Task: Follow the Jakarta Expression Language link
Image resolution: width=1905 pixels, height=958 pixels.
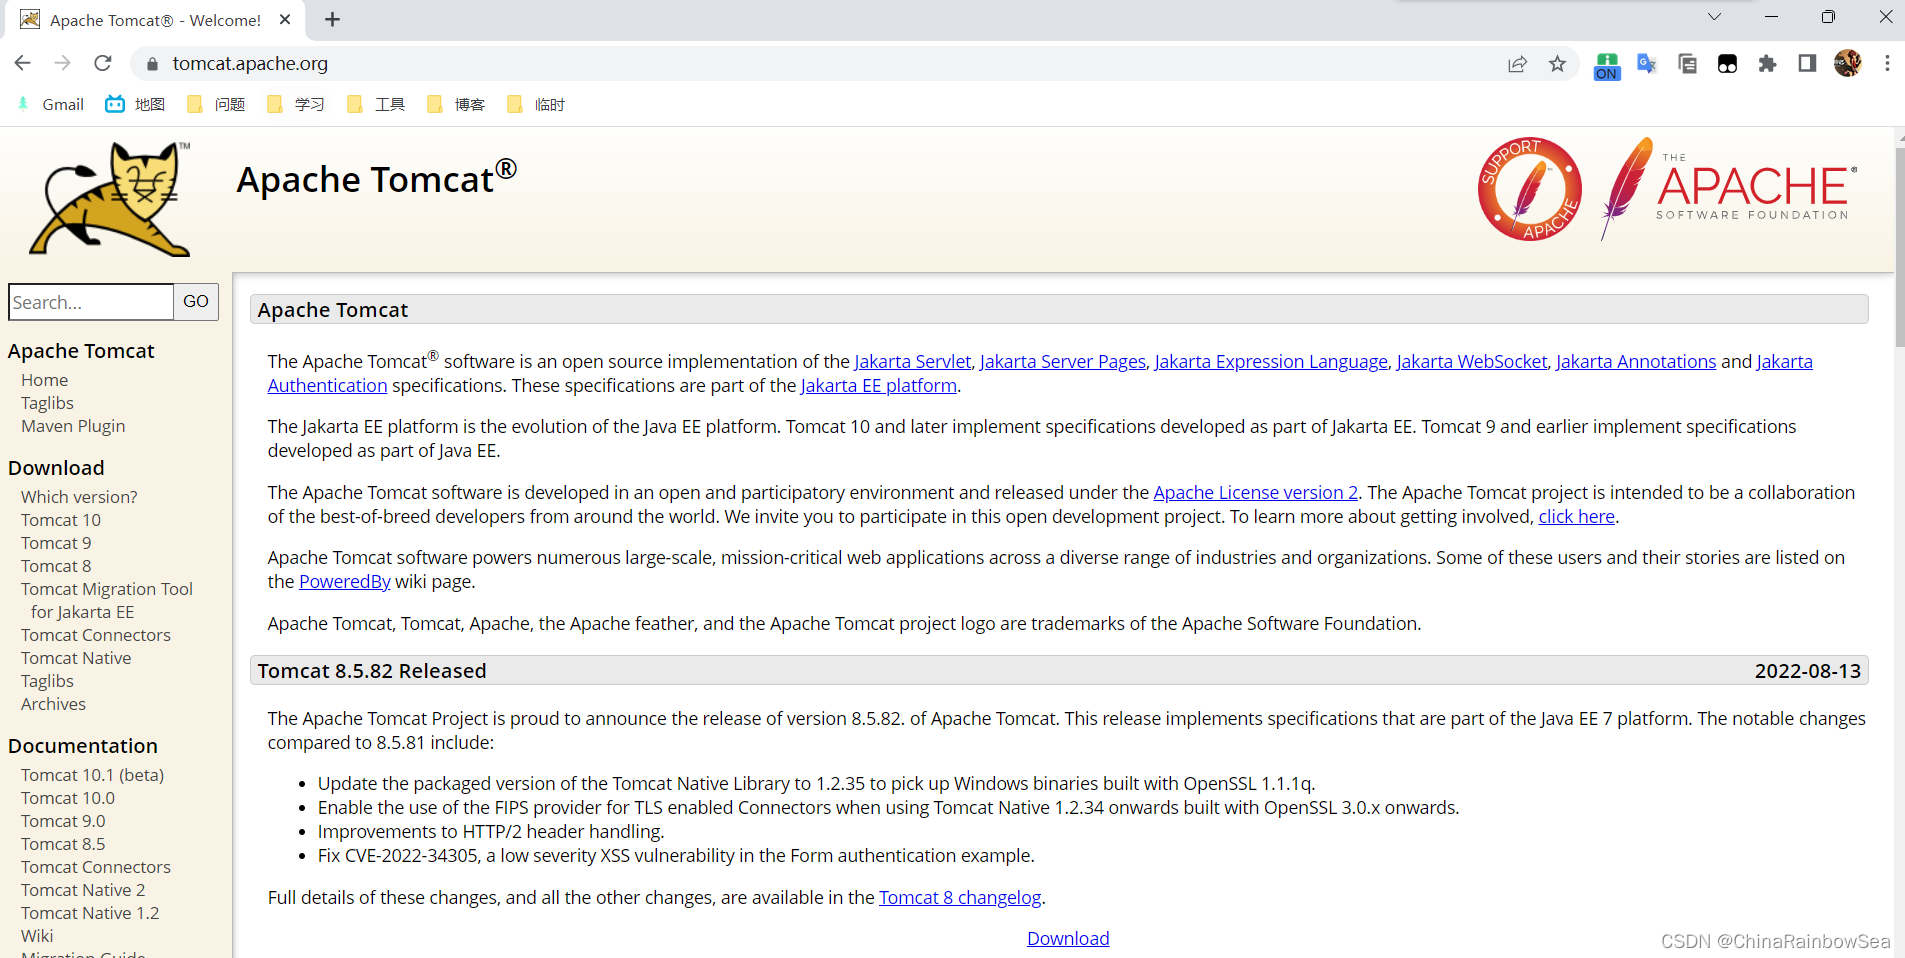Action: click(1271, 362)
